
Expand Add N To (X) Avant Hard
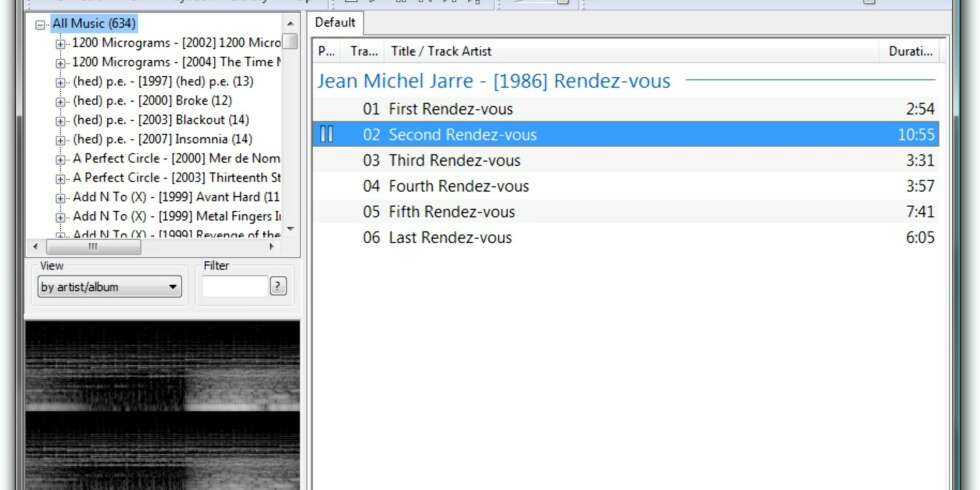61,199
